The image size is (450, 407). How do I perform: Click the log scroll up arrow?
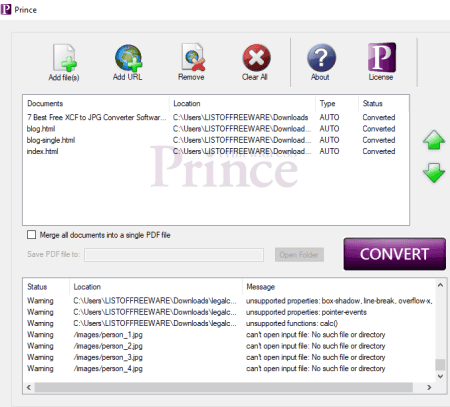click(440, 285)
